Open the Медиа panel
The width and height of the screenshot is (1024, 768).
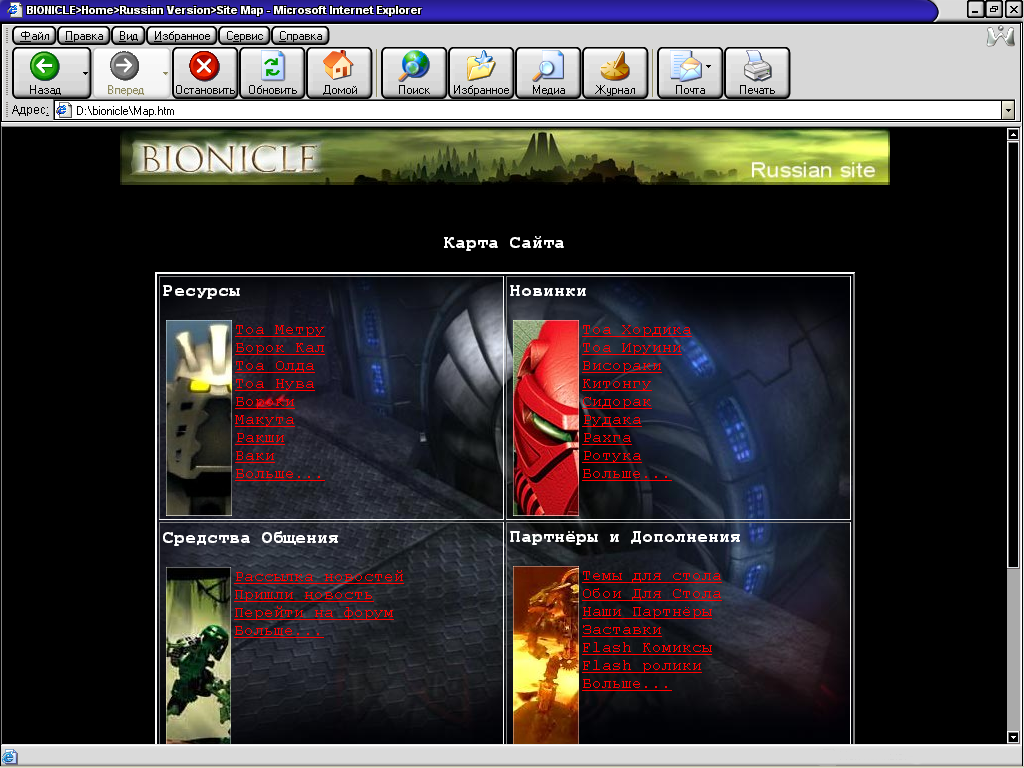point(549,73)
